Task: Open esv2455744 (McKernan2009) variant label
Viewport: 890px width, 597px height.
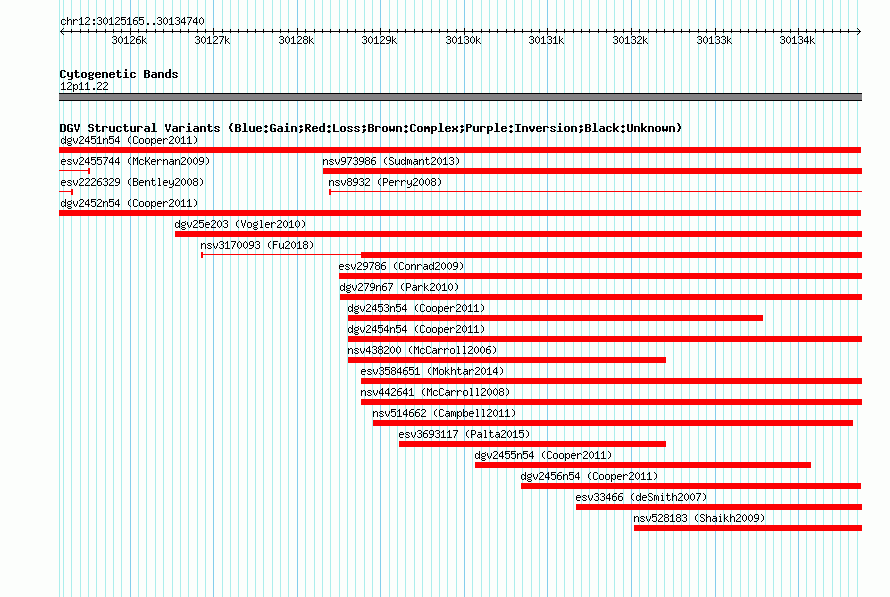Action: pyautogui.click(x=135, y=161)
